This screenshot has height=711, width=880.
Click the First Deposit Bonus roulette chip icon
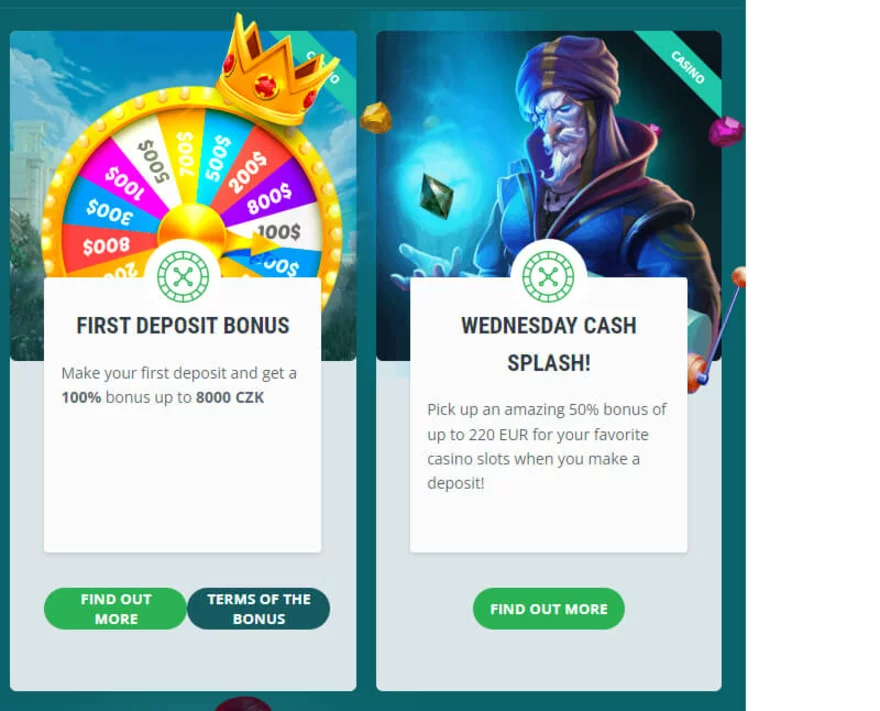(183, 277)
